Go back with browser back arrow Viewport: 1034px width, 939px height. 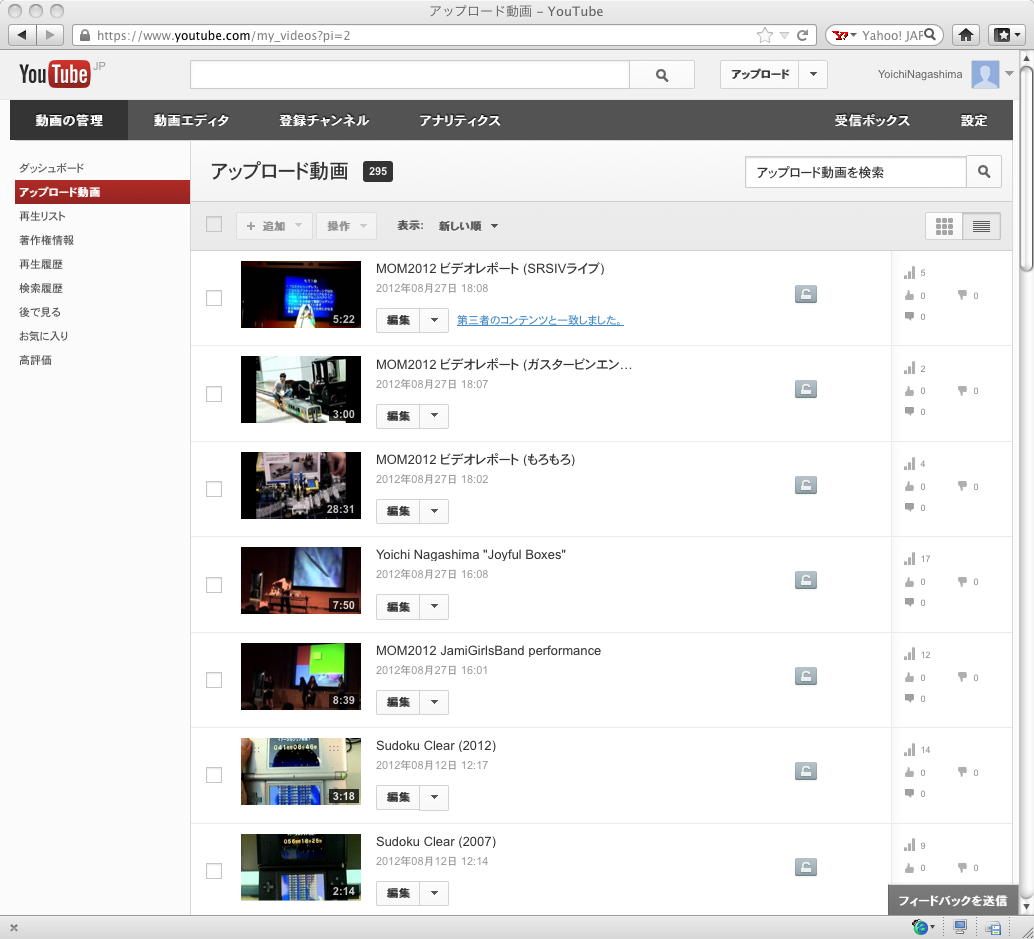pyautogui.click(x=22, y=35)
